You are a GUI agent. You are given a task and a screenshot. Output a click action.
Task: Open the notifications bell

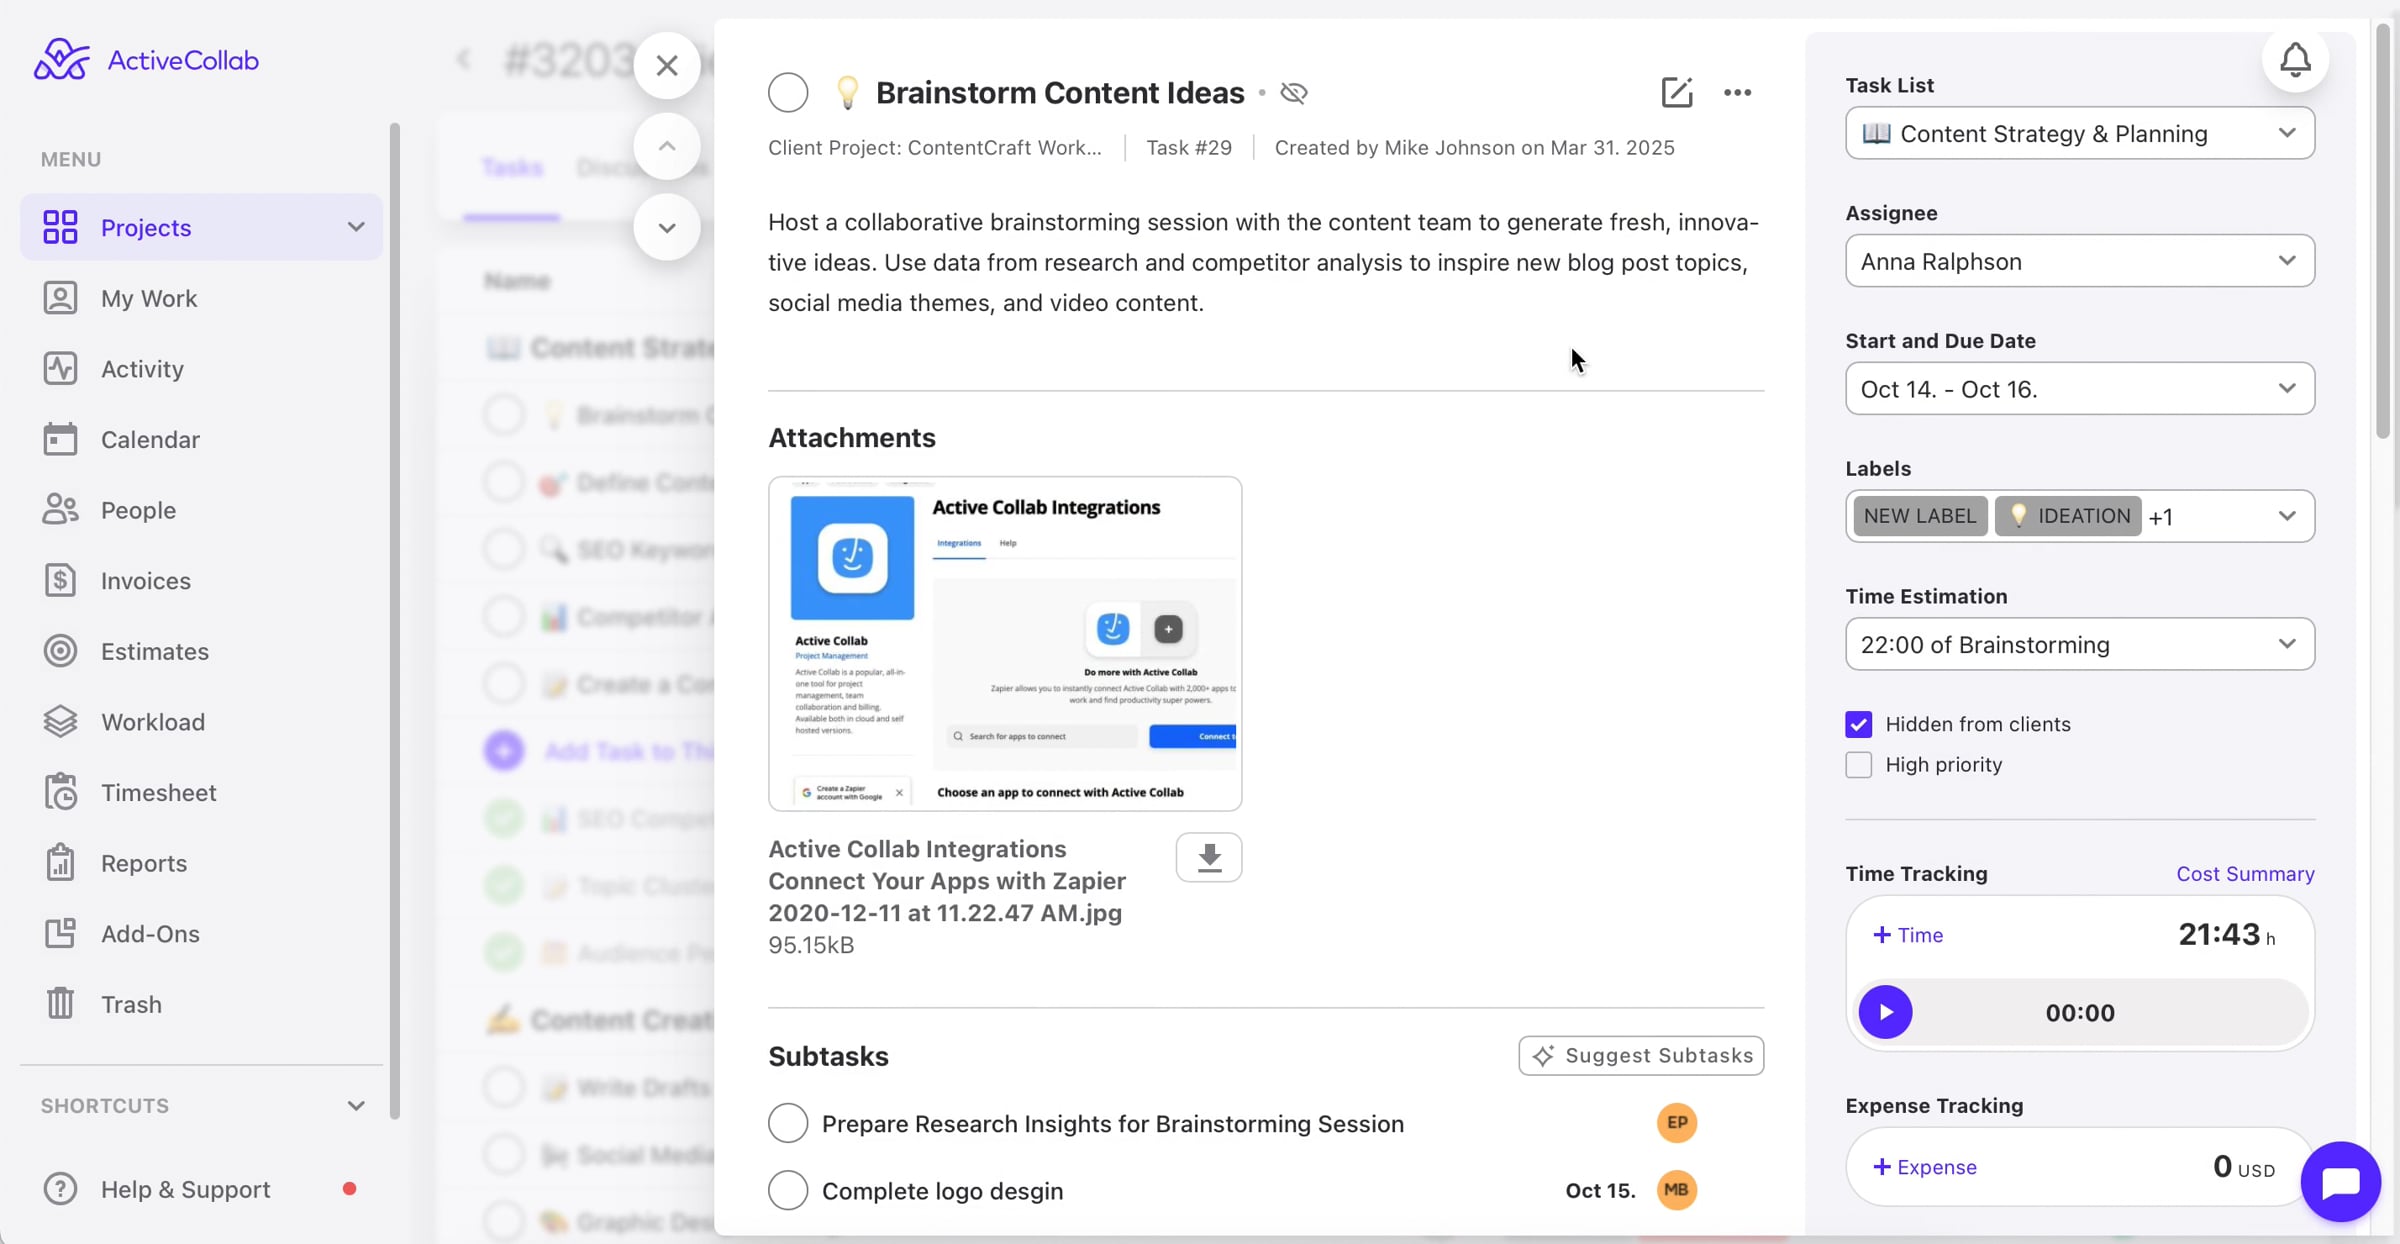pyautogui.click(x=2295, y=60)
